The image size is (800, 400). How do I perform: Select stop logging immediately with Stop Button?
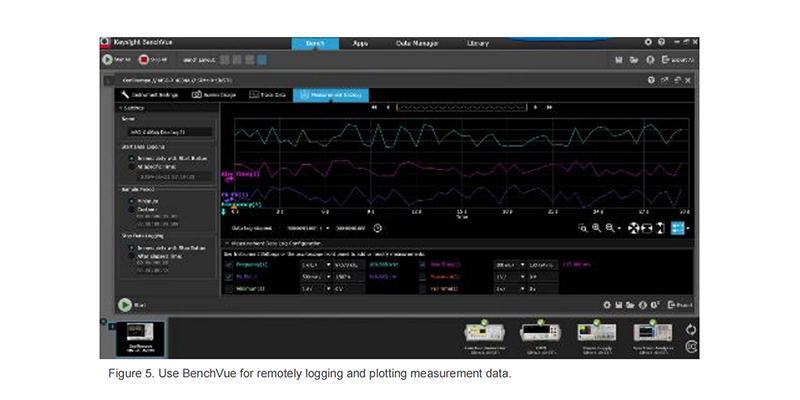pyautogui.click(x=132, y=247)
